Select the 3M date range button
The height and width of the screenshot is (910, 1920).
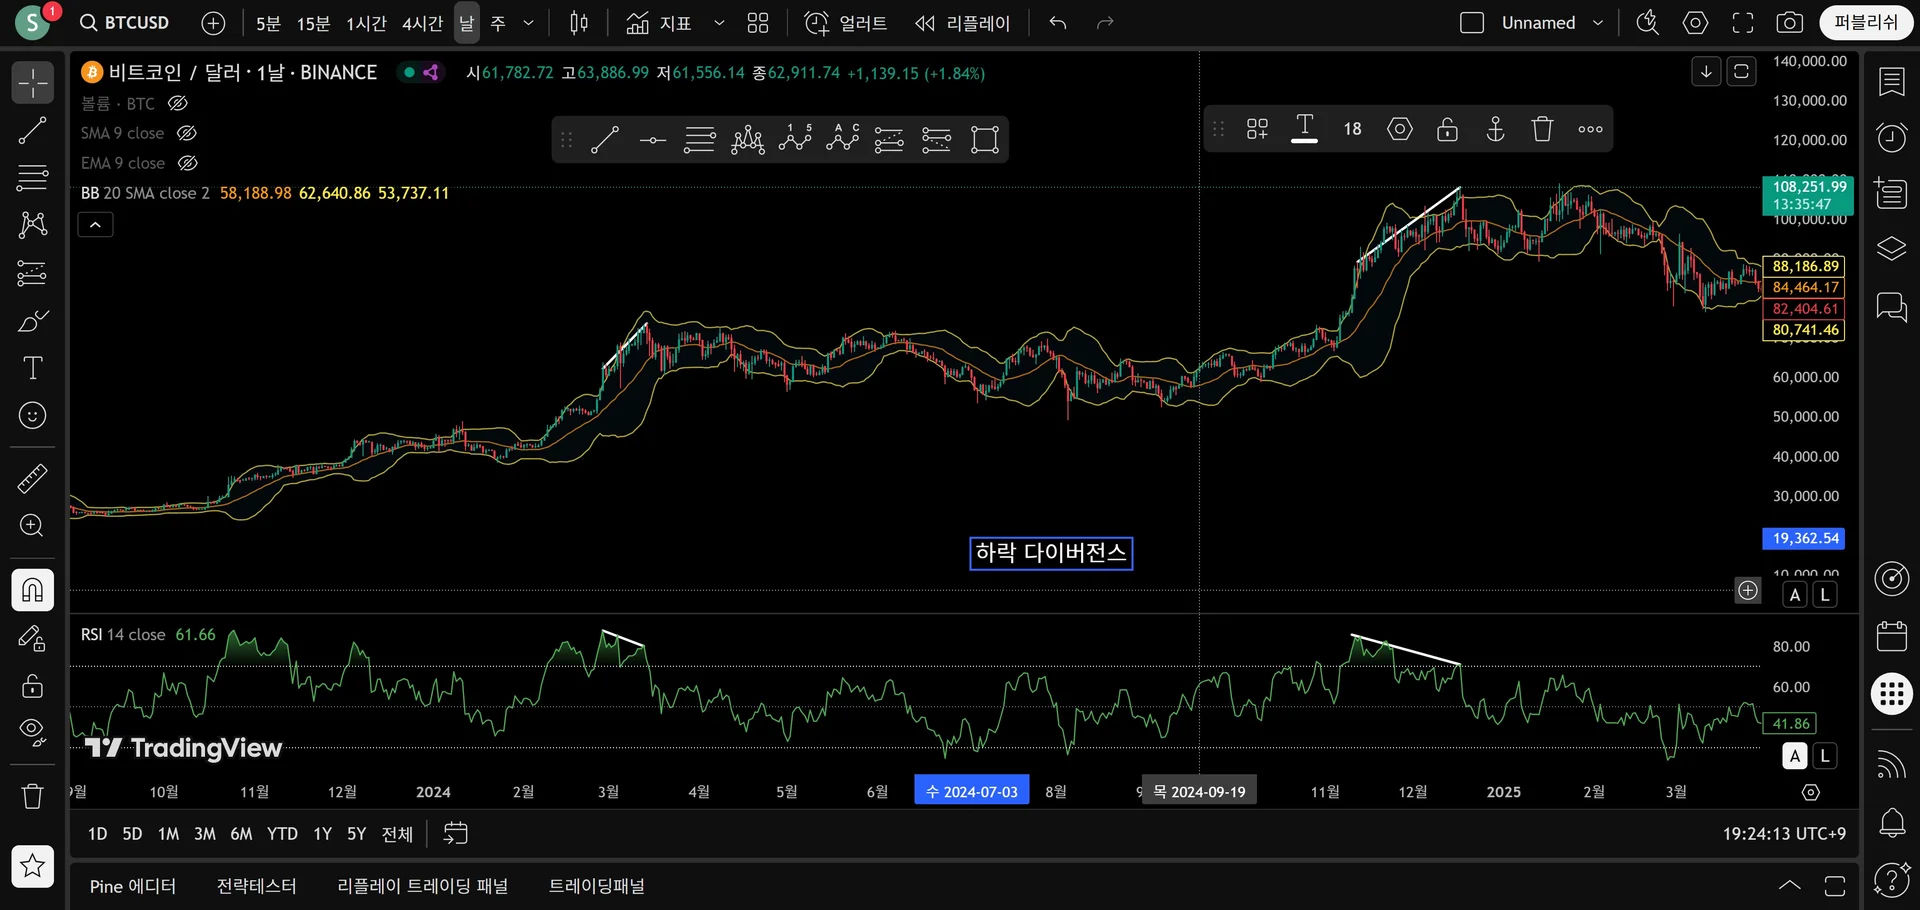[204, 834]
